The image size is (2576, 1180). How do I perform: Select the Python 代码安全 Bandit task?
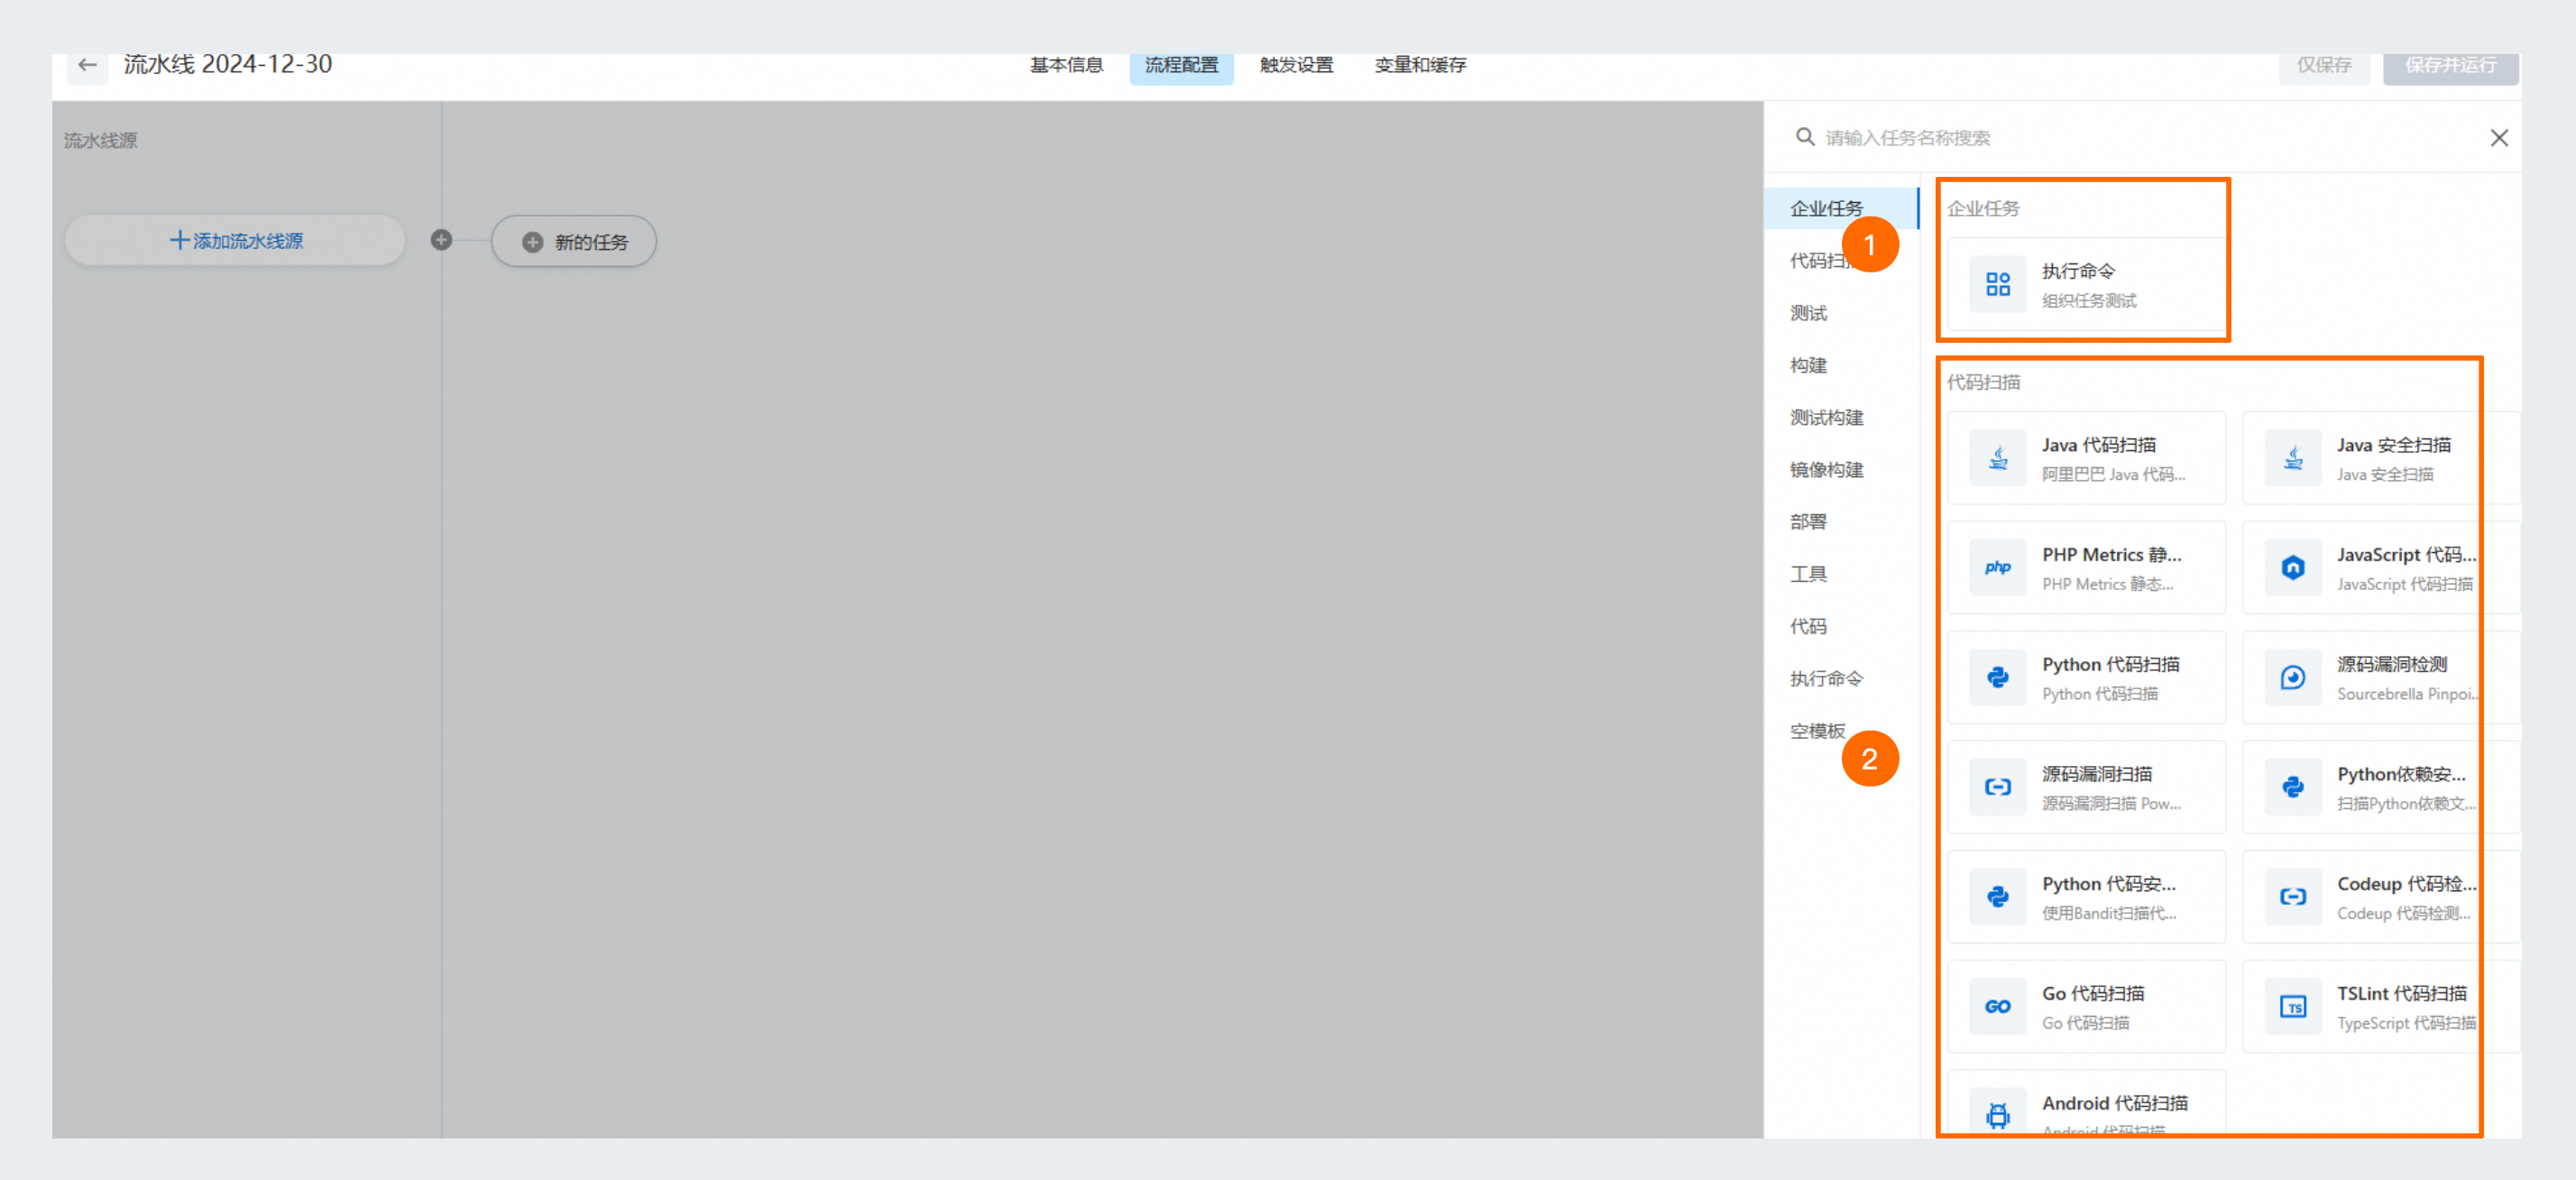[x=2085, y=896]
